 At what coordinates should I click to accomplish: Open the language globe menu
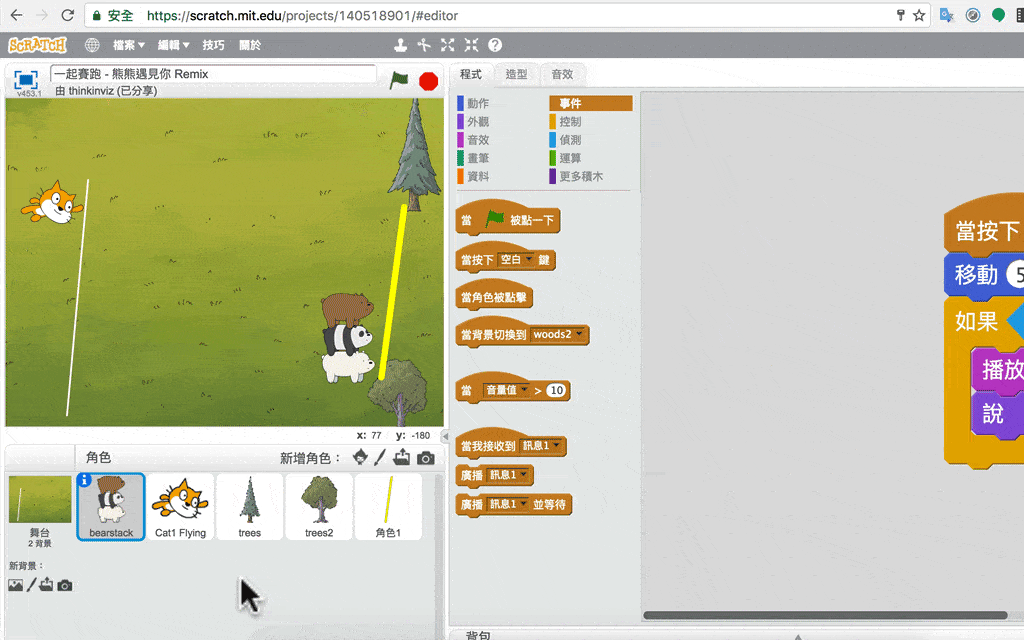[92, 45]
